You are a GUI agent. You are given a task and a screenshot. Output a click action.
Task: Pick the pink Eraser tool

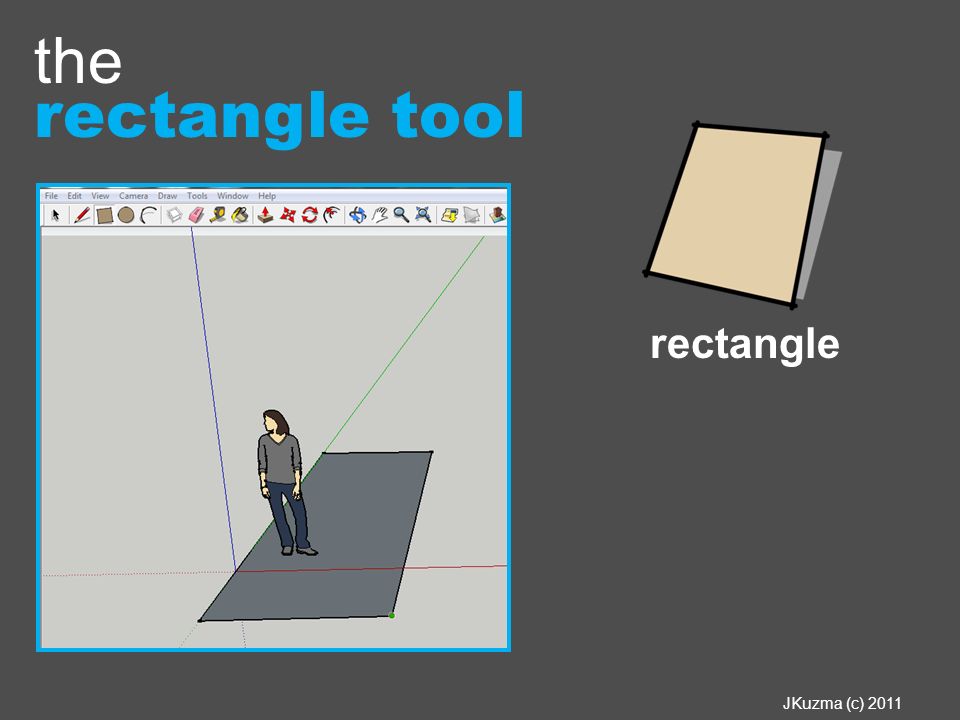196,215
